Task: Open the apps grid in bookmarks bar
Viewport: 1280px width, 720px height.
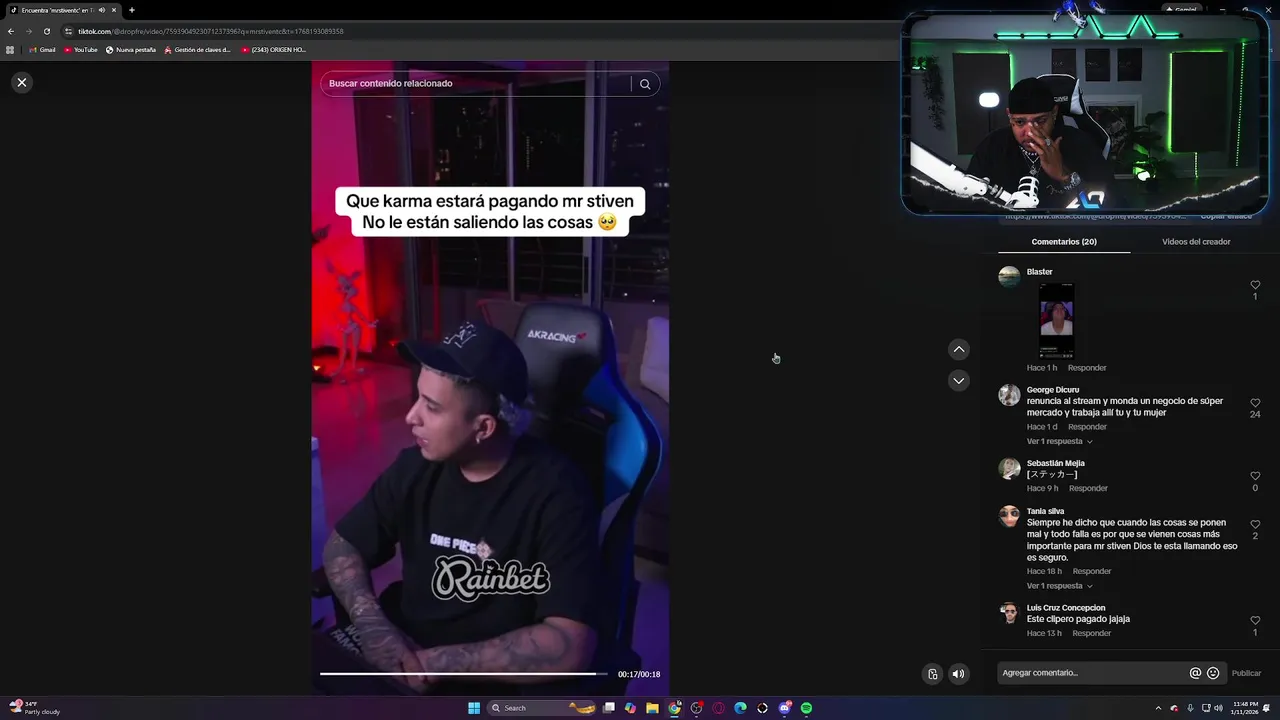Action: [10, 49]
